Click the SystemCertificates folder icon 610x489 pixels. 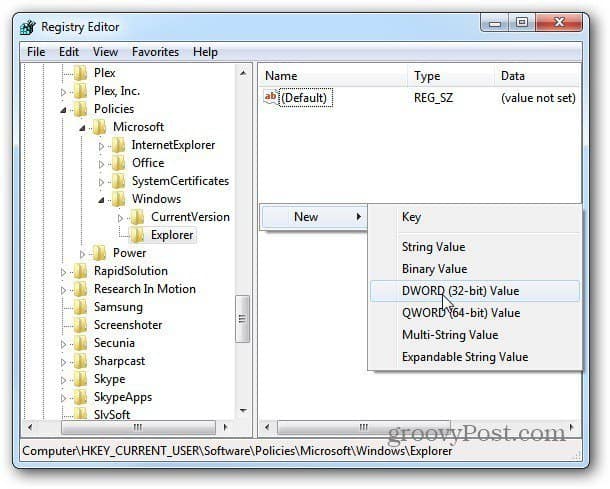tap(119, 181)
